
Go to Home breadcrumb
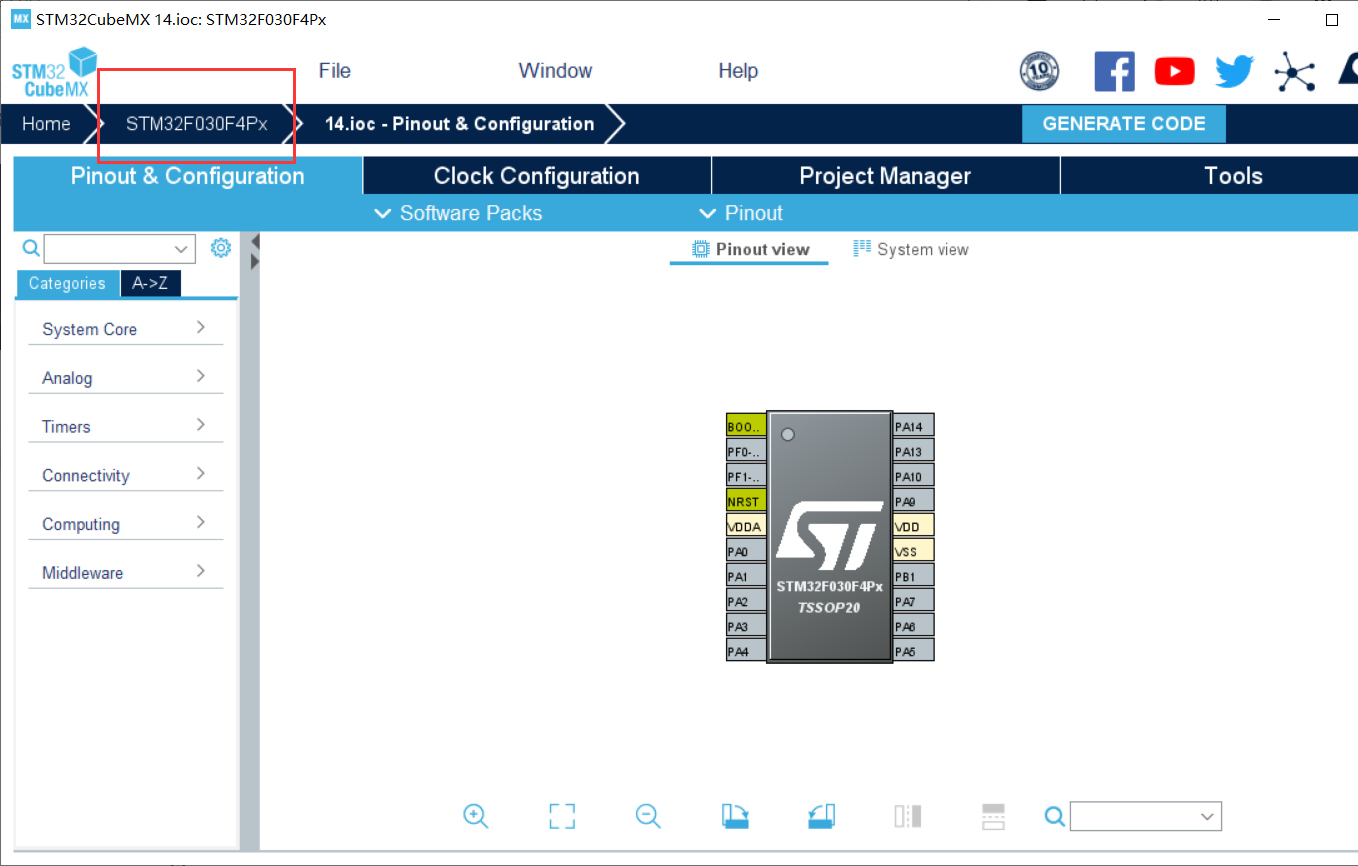click(46, 124)
